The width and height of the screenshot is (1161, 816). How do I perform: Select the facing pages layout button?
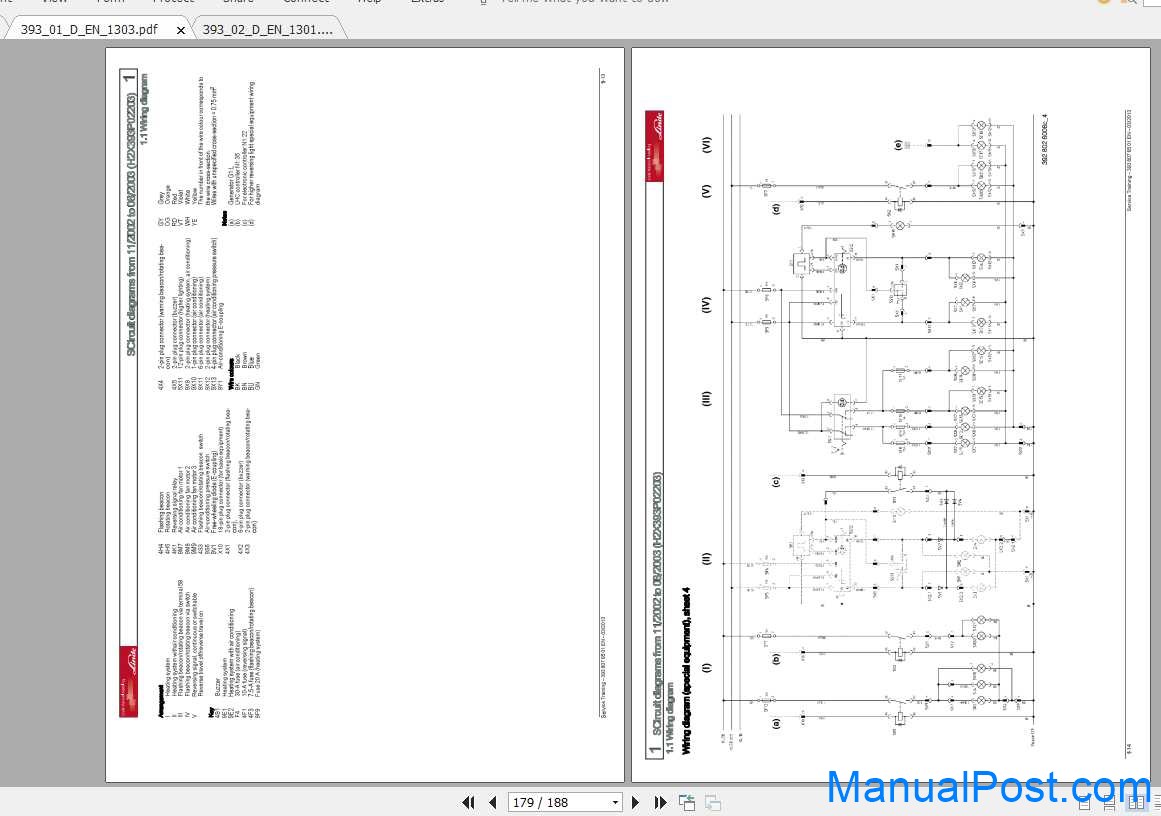[1135, 803]
